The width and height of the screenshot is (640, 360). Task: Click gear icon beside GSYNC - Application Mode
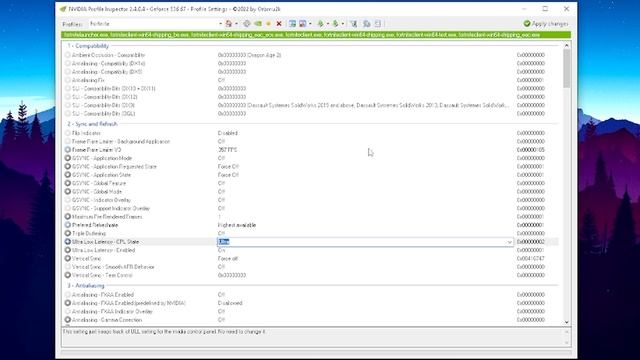(x=68, y=158)
